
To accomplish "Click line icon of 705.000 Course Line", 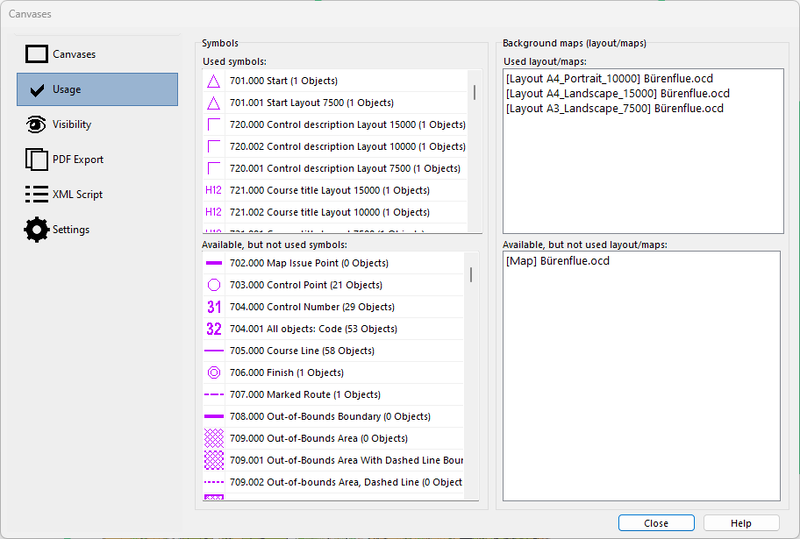I will tap(214, 351).
